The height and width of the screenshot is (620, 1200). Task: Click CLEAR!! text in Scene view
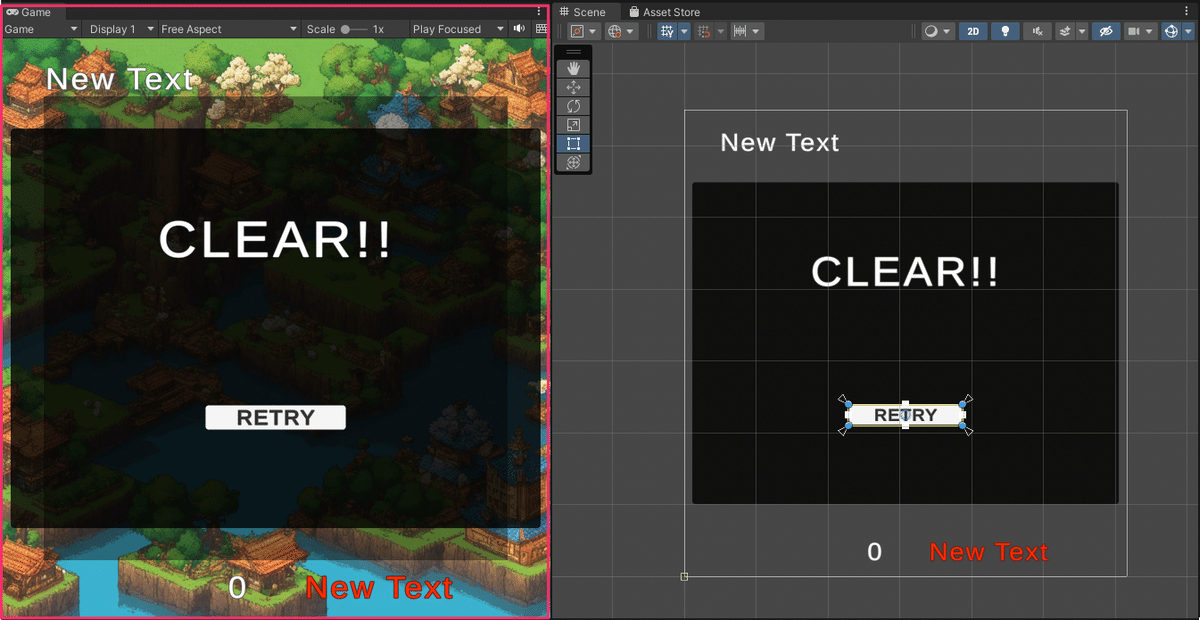tap(905, 272)
